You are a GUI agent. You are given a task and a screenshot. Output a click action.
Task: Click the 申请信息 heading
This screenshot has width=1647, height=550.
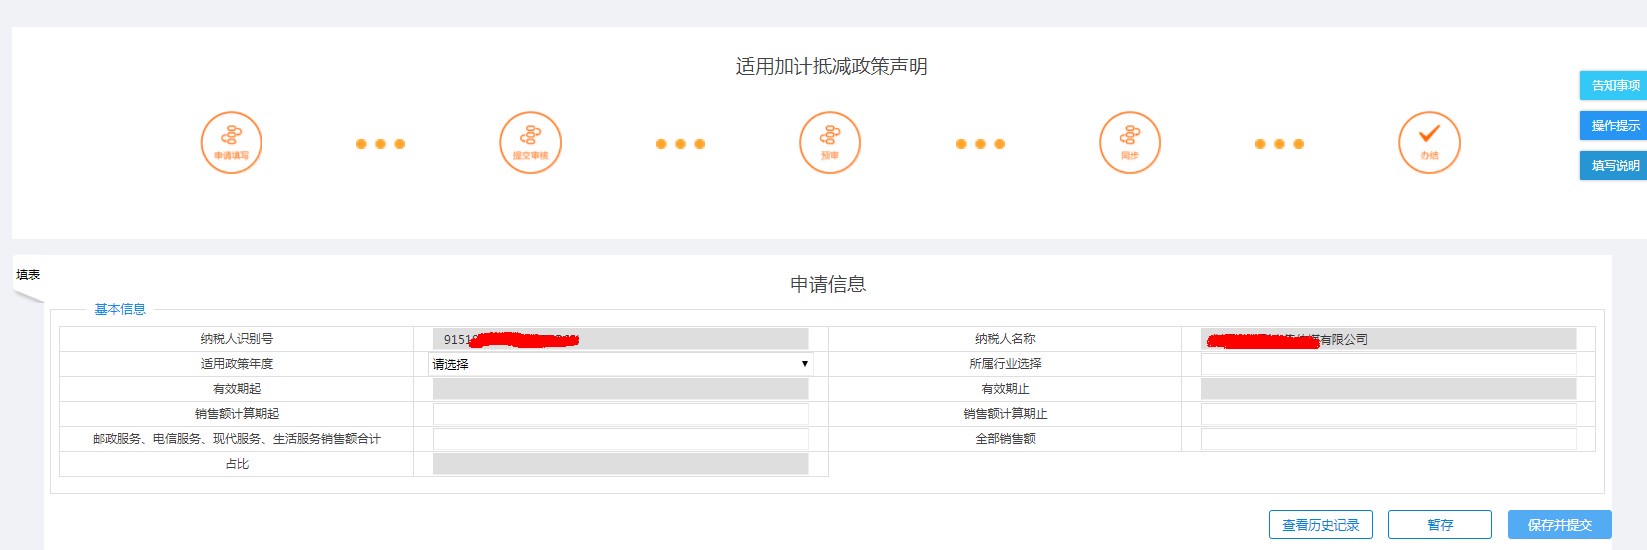[828, 284]
